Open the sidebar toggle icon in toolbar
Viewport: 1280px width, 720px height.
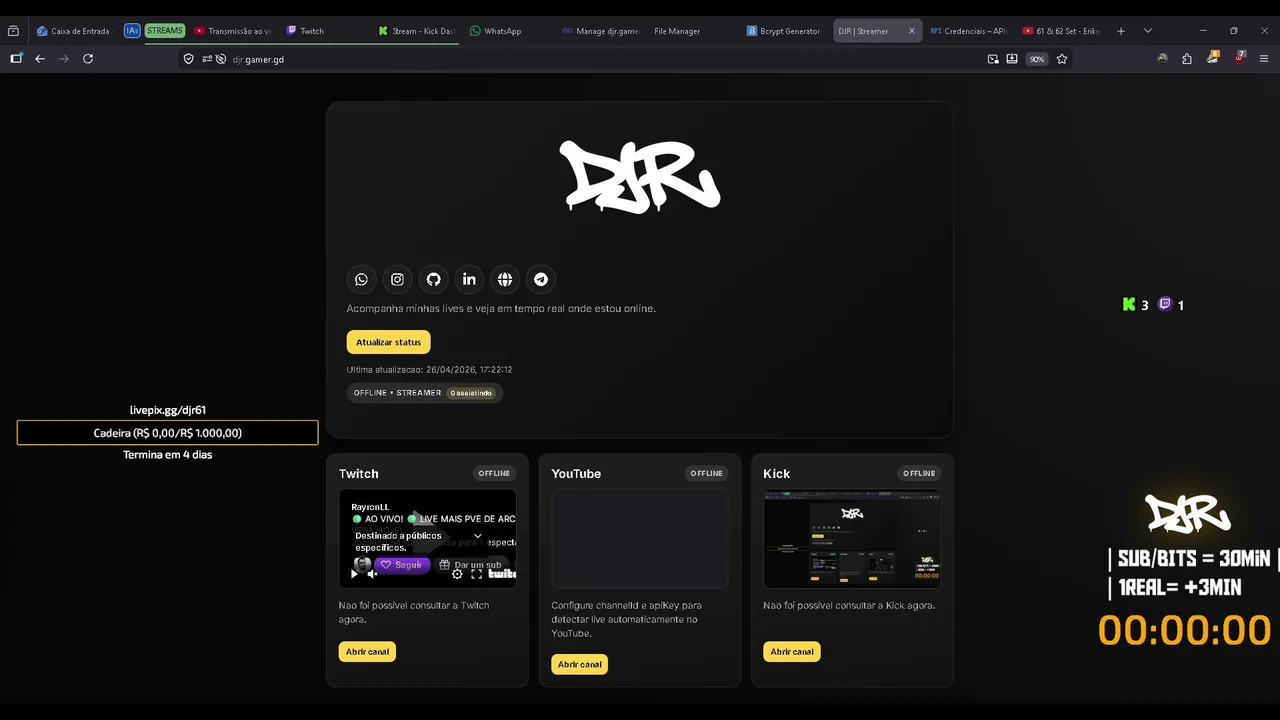[16, 59]
